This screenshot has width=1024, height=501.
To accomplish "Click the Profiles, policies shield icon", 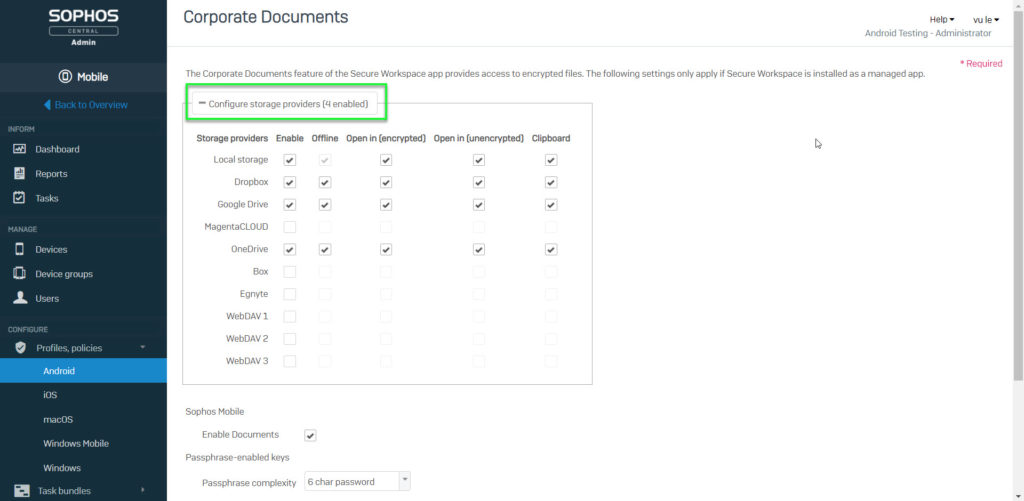I will [20, 347].
